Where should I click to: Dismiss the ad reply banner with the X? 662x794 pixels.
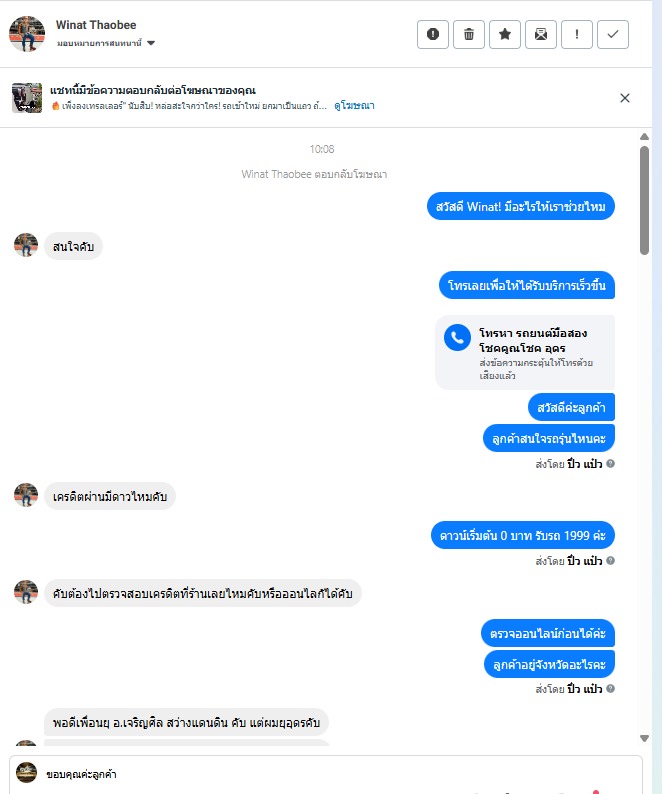click(625, 98)
